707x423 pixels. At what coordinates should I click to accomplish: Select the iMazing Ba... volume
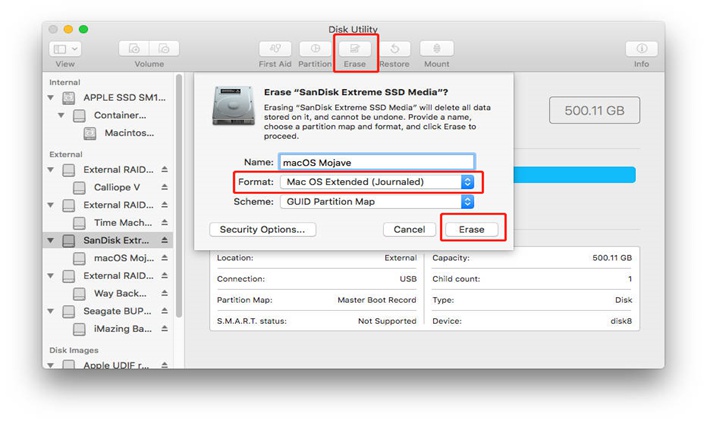(x=112, y=329)
